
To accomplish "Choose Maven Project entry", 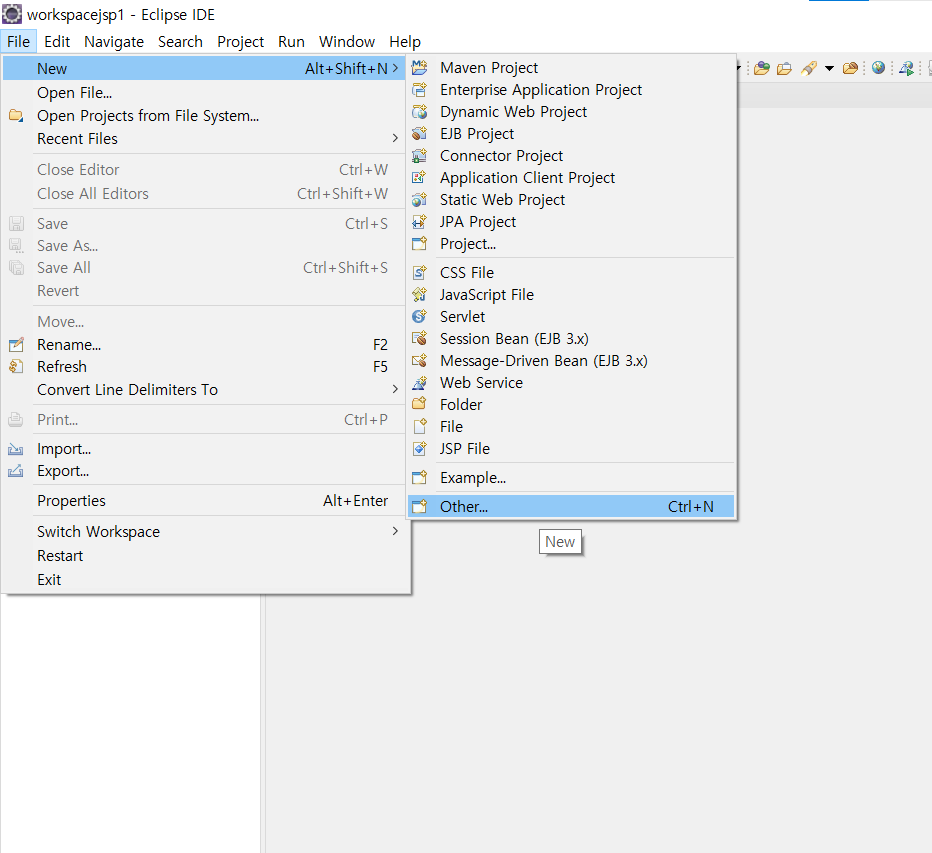I will point(571,68).
